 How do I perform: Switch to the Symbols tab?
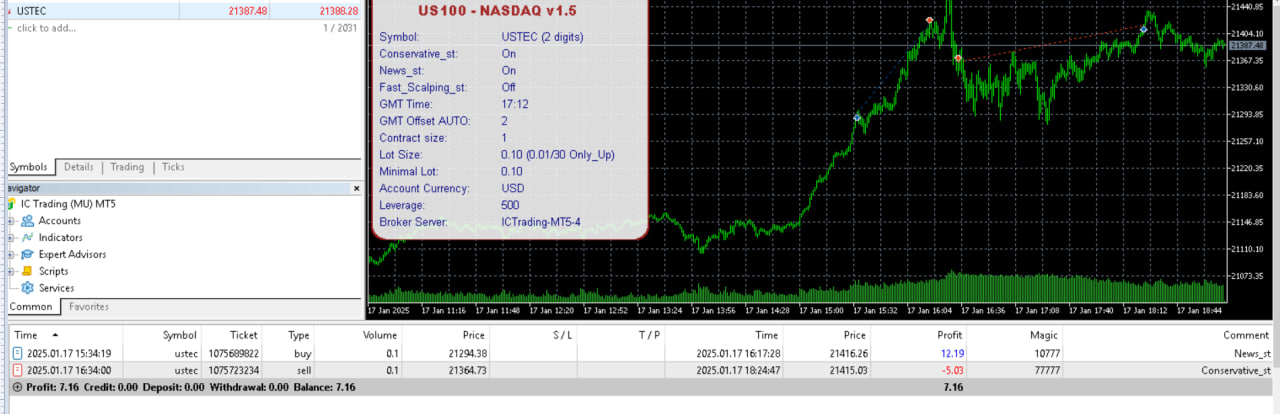point(29,167)
